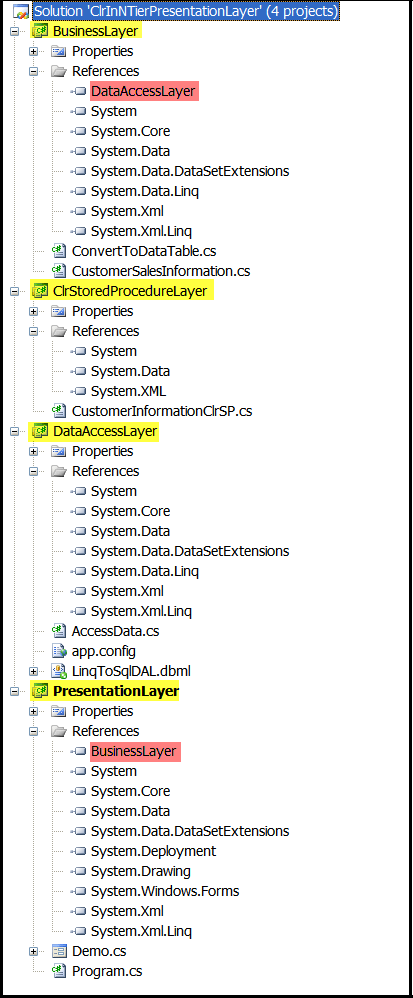
Task: Select the highlighted DataAccessLayer reference under BusinessLayer
Action: [x=143, y=91]
